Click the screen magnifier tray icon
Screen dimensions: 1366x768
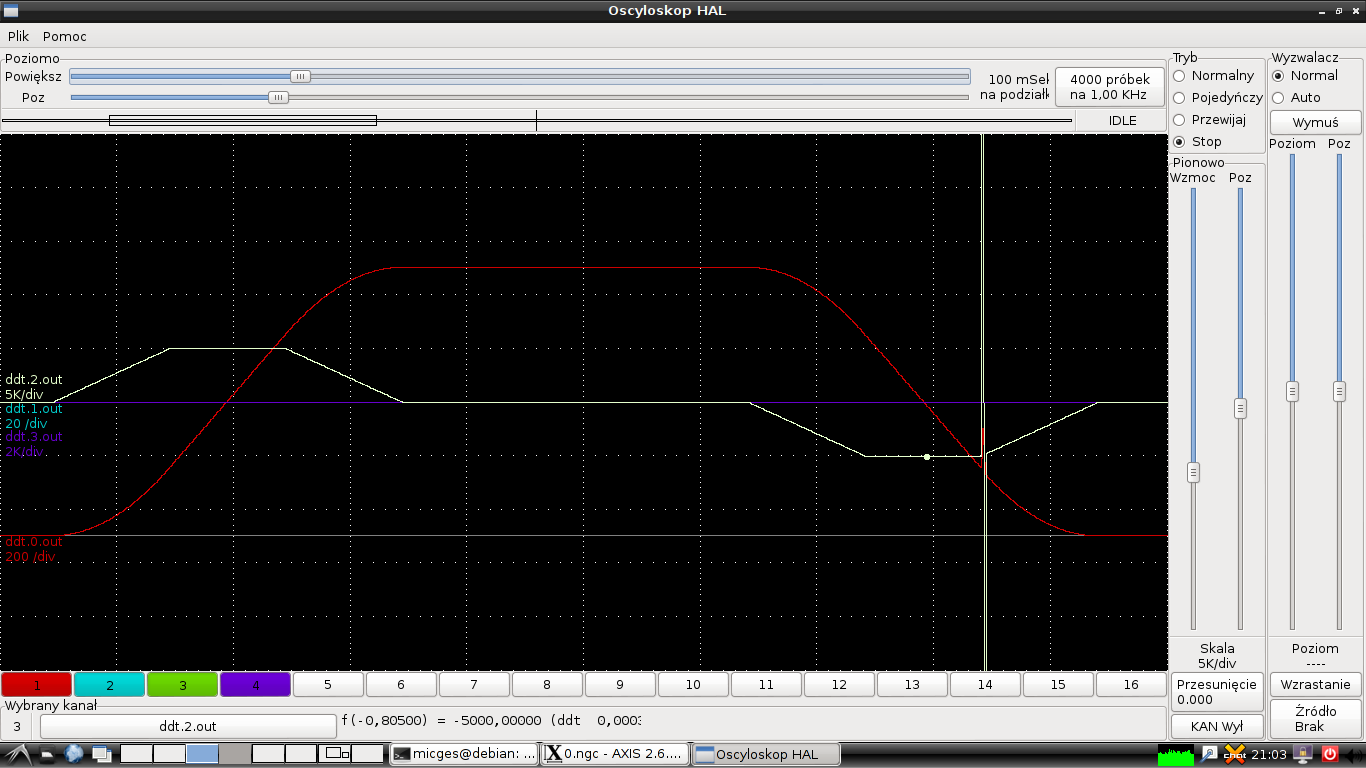(x=1209, y=754)
